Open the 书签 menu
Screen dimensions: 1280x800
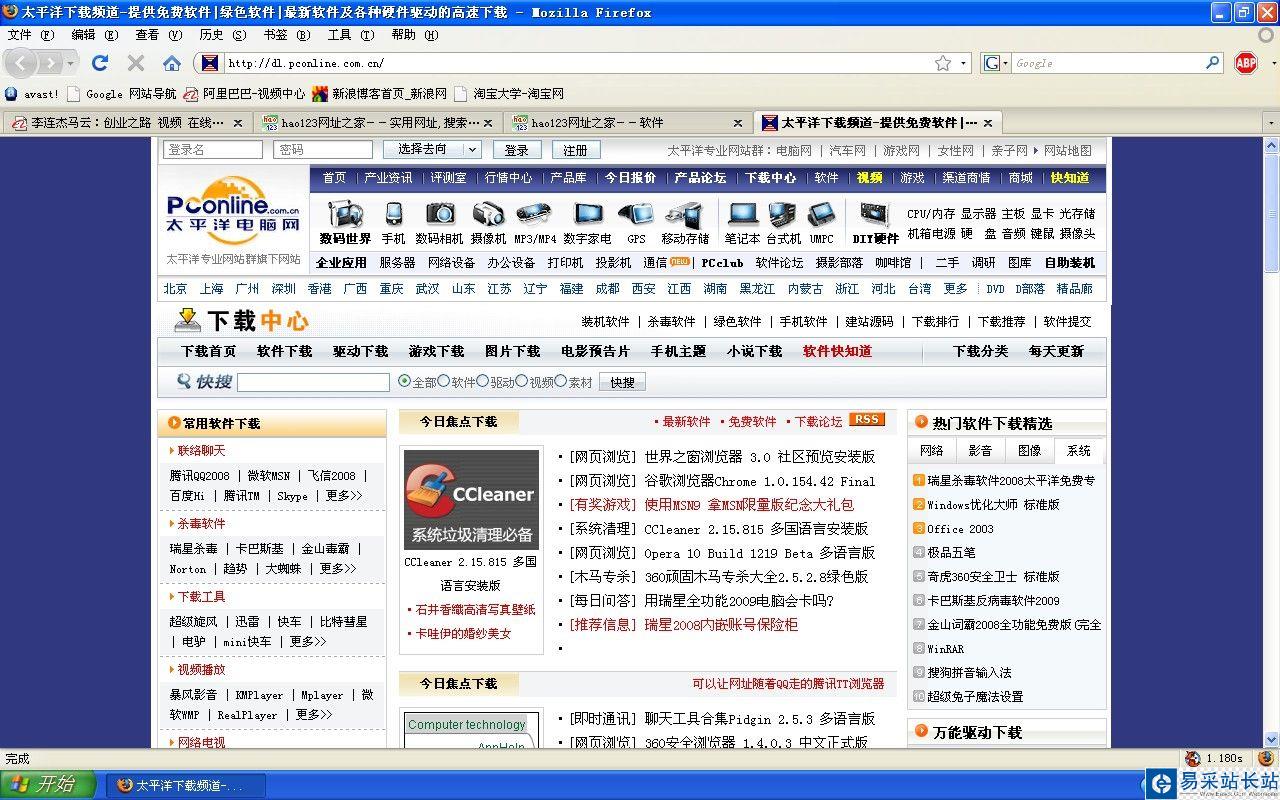pyautogui.click(x=288, y=35)
